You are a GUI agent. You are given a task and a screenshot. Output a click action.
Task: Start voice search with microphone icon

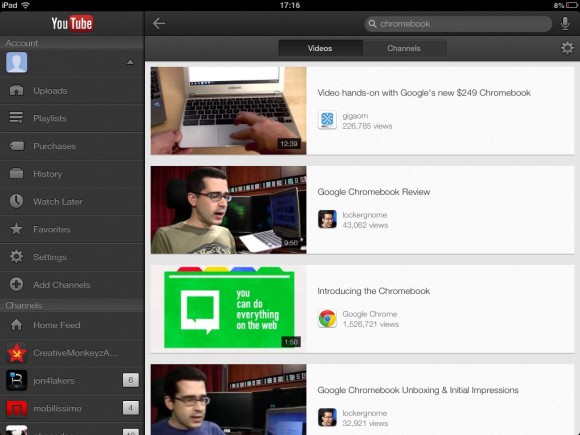coord(564,23)
